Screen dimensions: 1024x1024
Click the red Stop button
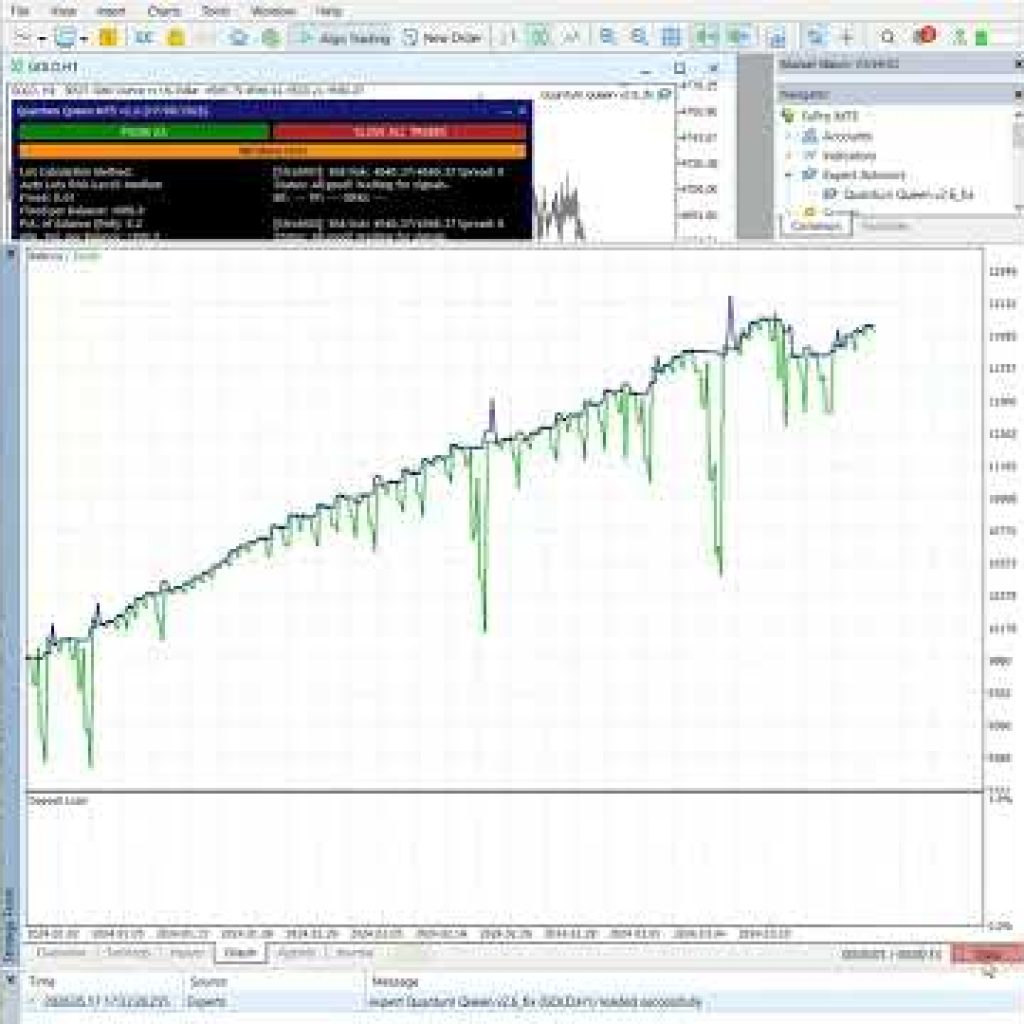click(x=987, y=954)
